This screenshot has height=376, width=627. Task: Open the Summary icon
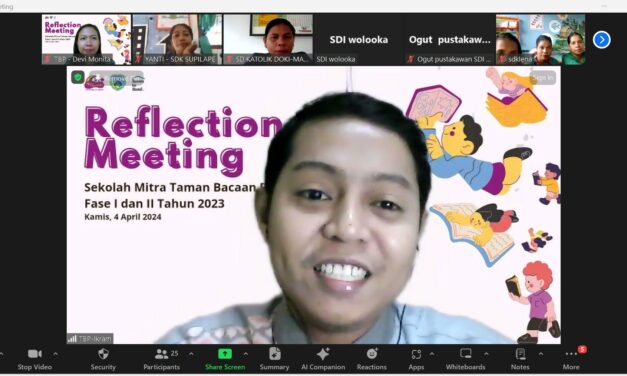pyautogui.click(x=275, y=354)
